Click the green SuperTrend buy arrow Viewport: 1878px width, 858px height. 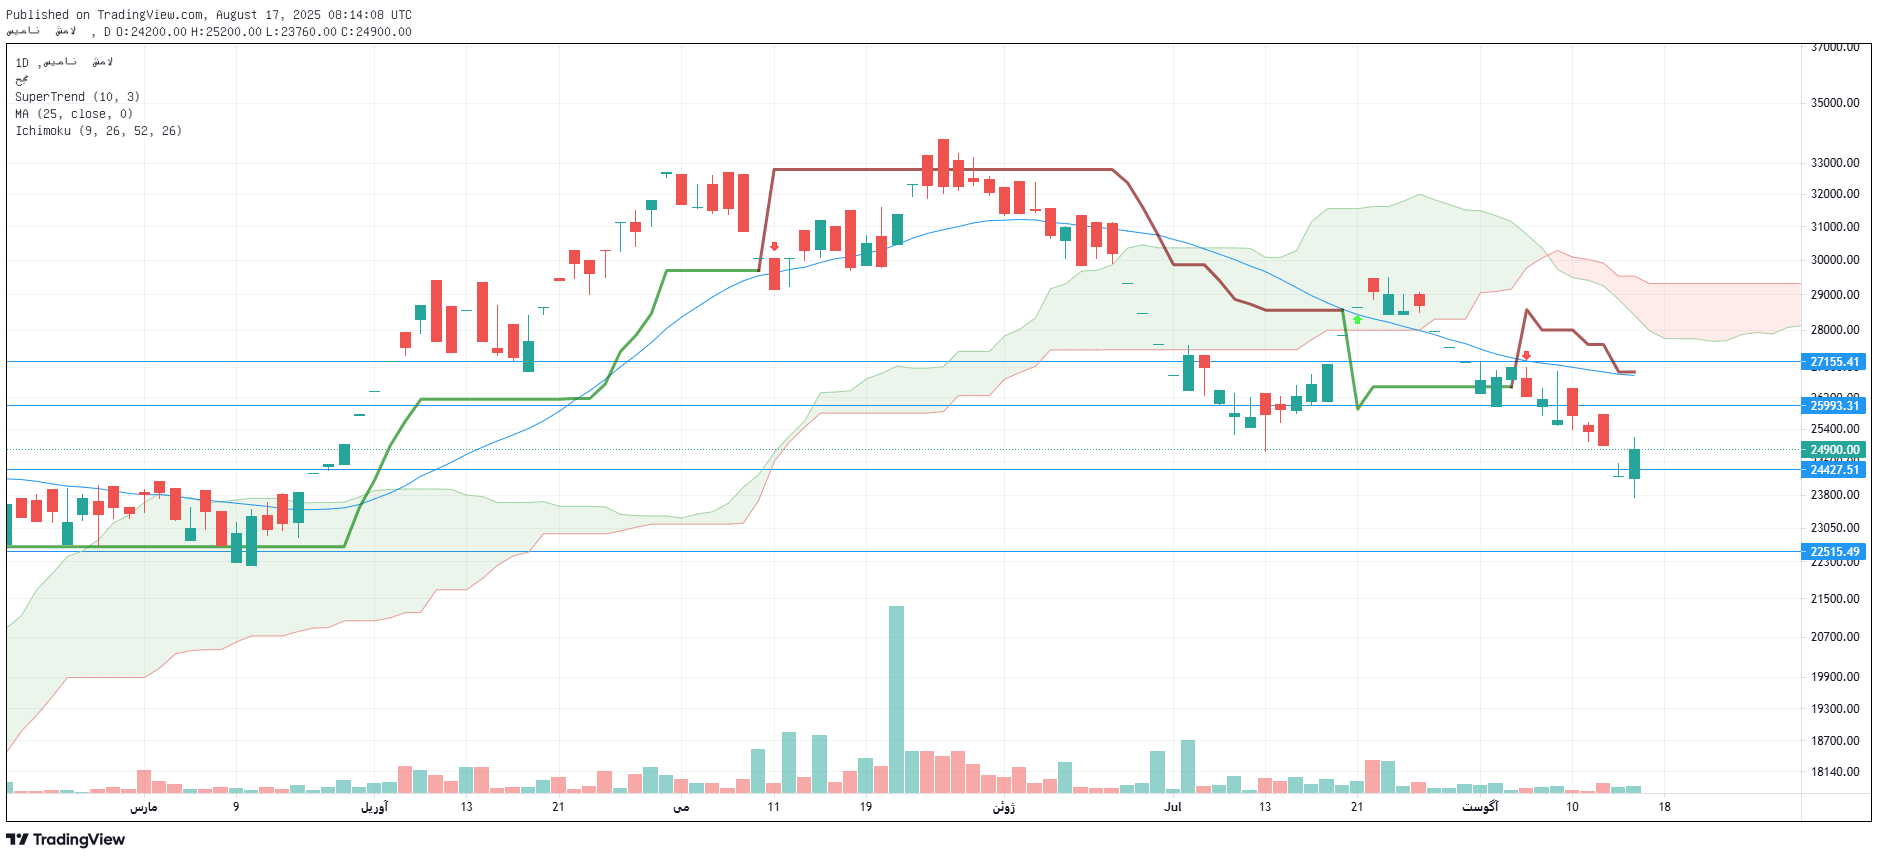pyautogui.click(x=1357, y=319)
